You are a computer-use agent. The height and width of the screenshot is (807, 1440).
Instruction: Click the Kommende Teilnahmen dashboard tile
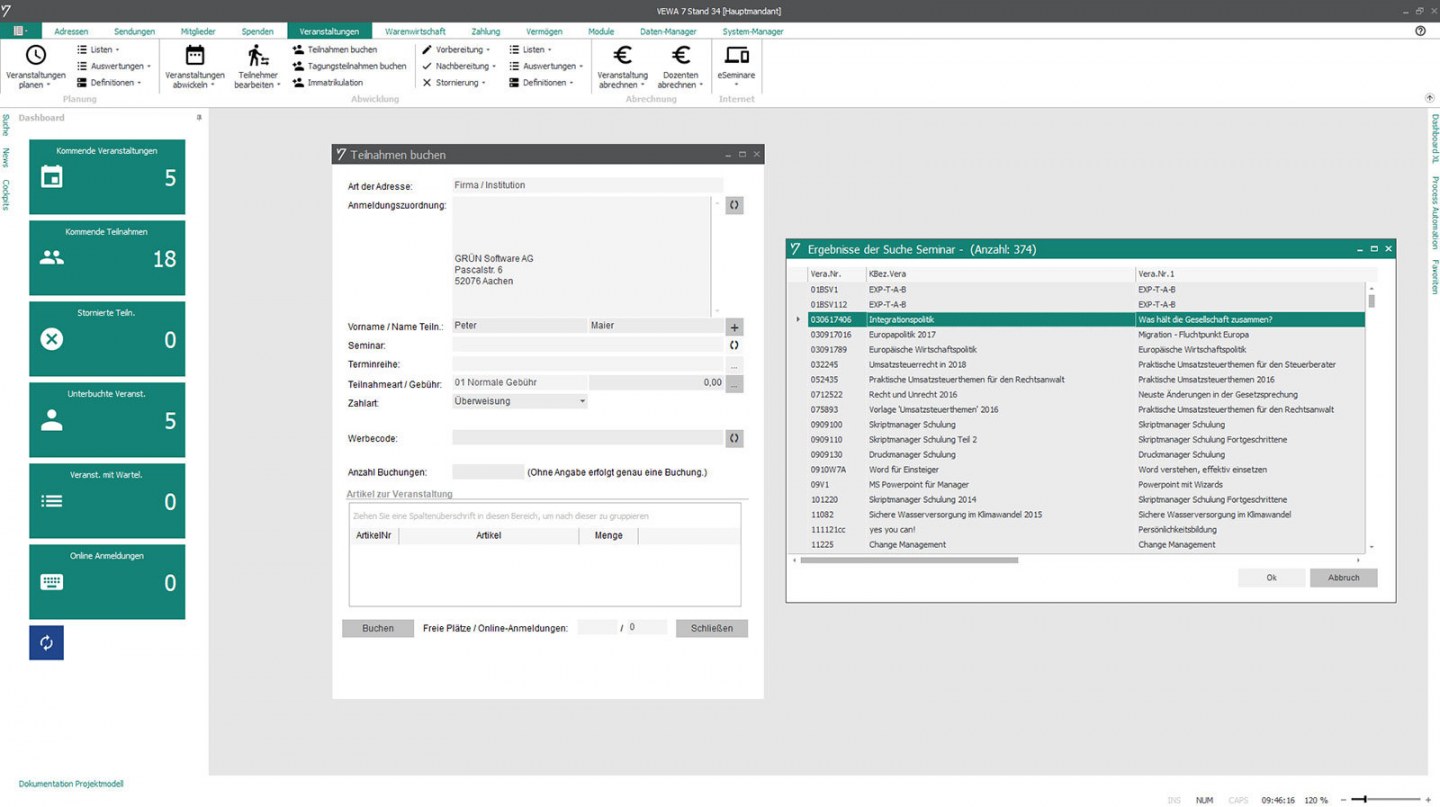[x=107, y=258]
